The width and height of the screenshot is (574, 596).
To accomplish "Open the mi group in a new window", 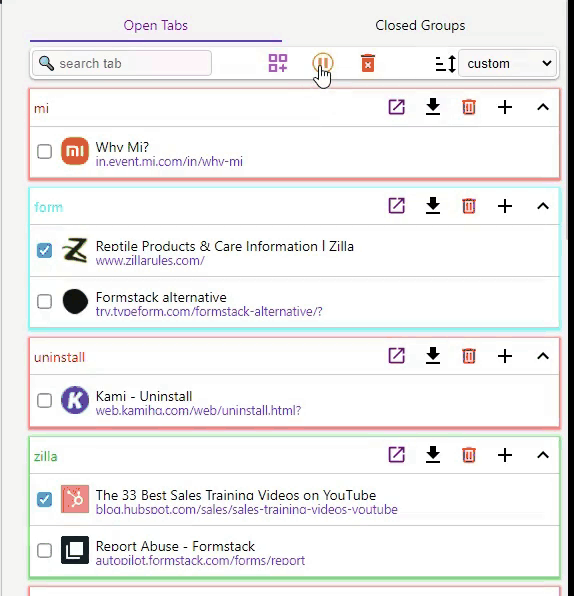I will [396, 107].
